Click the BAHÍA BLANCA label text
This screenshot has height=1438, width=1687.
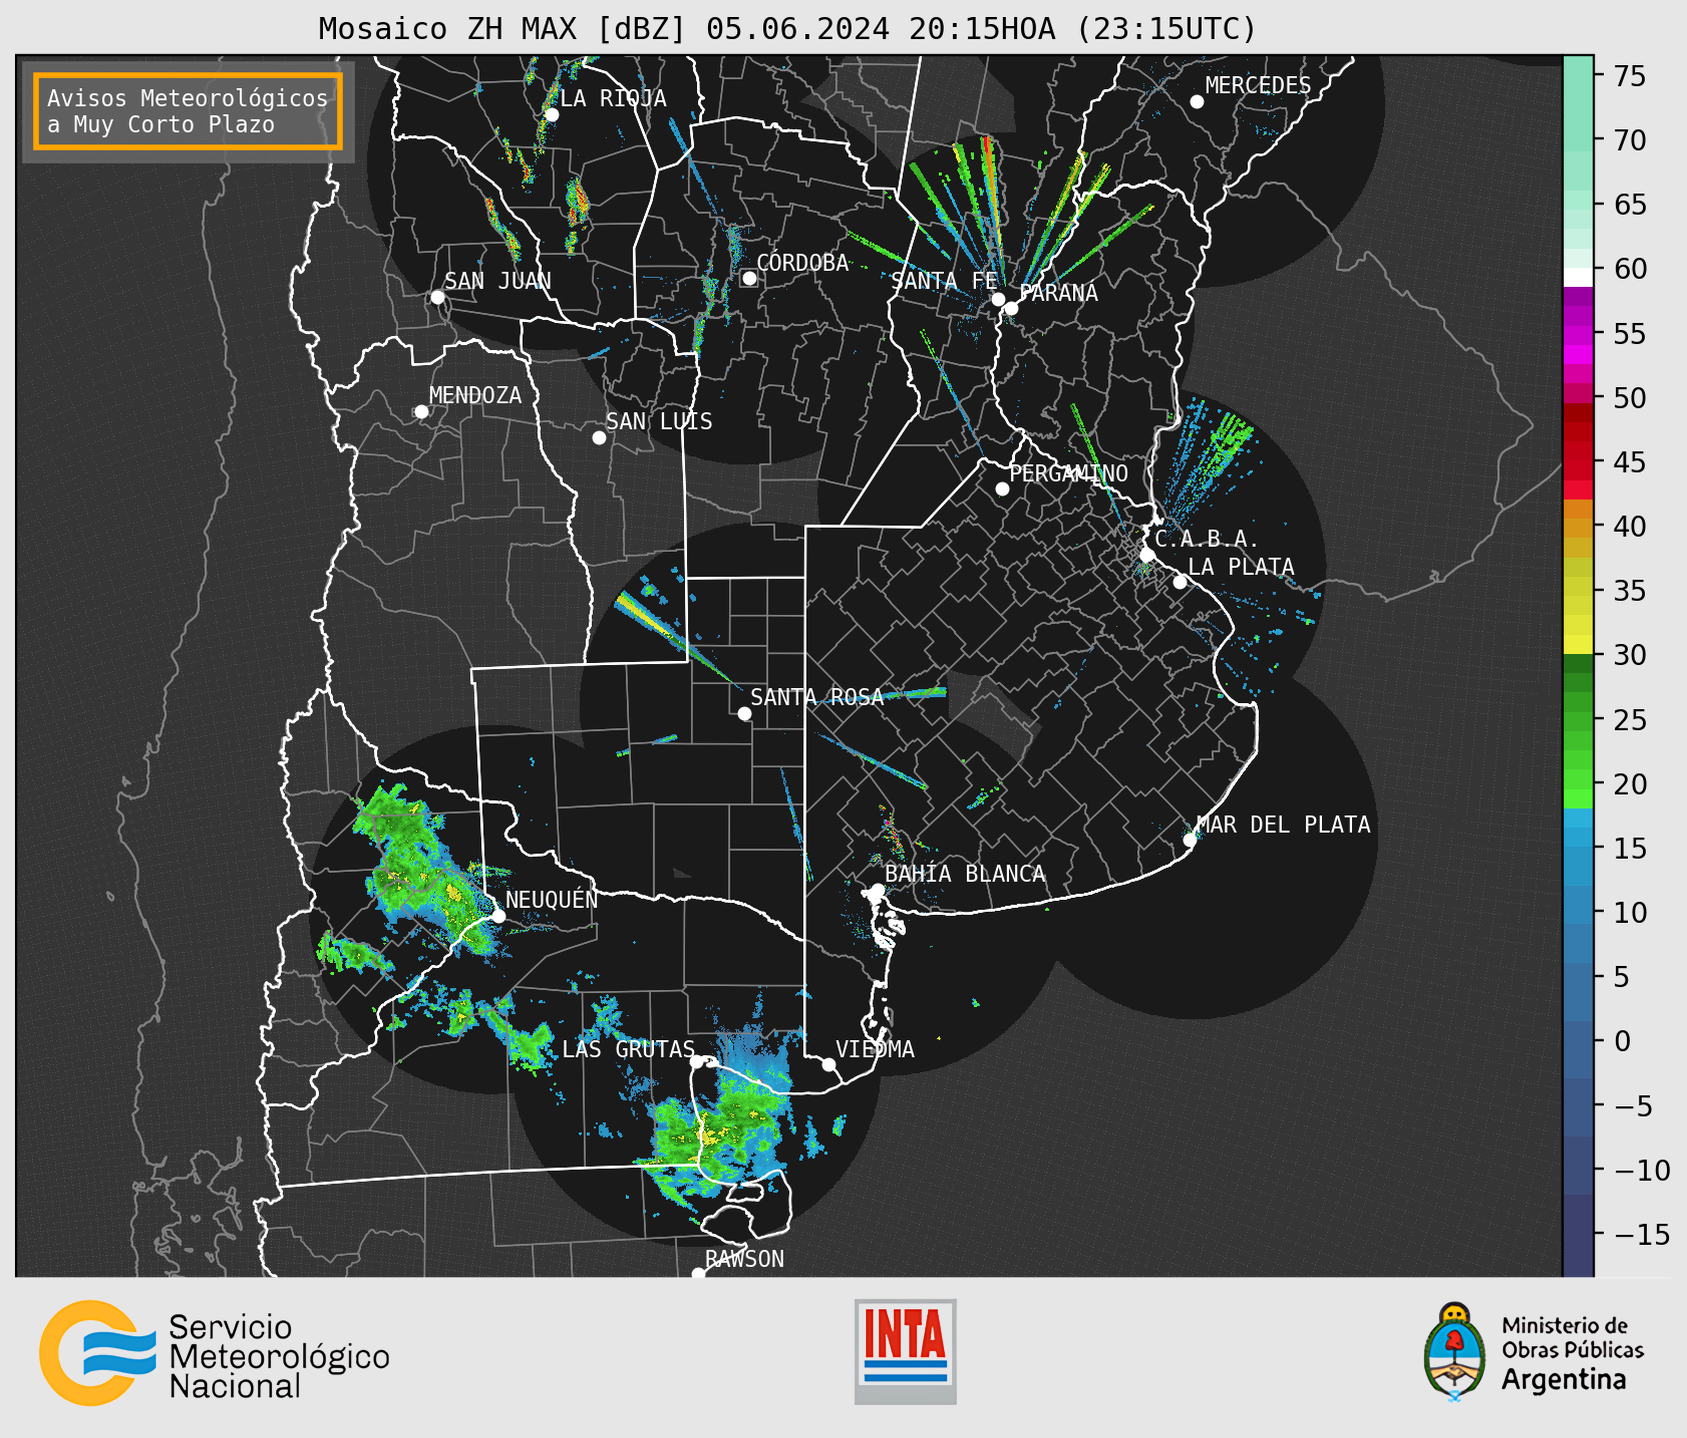click(x=965, y=874)
